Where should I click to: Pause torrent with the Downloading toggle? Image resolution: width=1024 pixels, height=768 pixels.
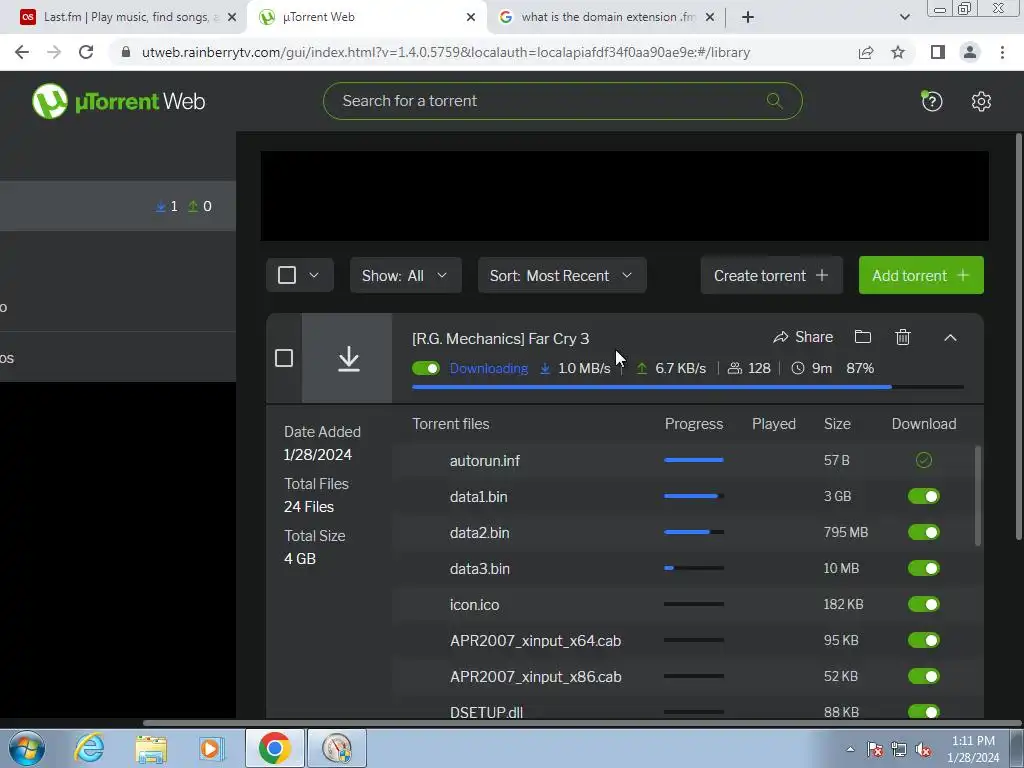tap(426, 368)
